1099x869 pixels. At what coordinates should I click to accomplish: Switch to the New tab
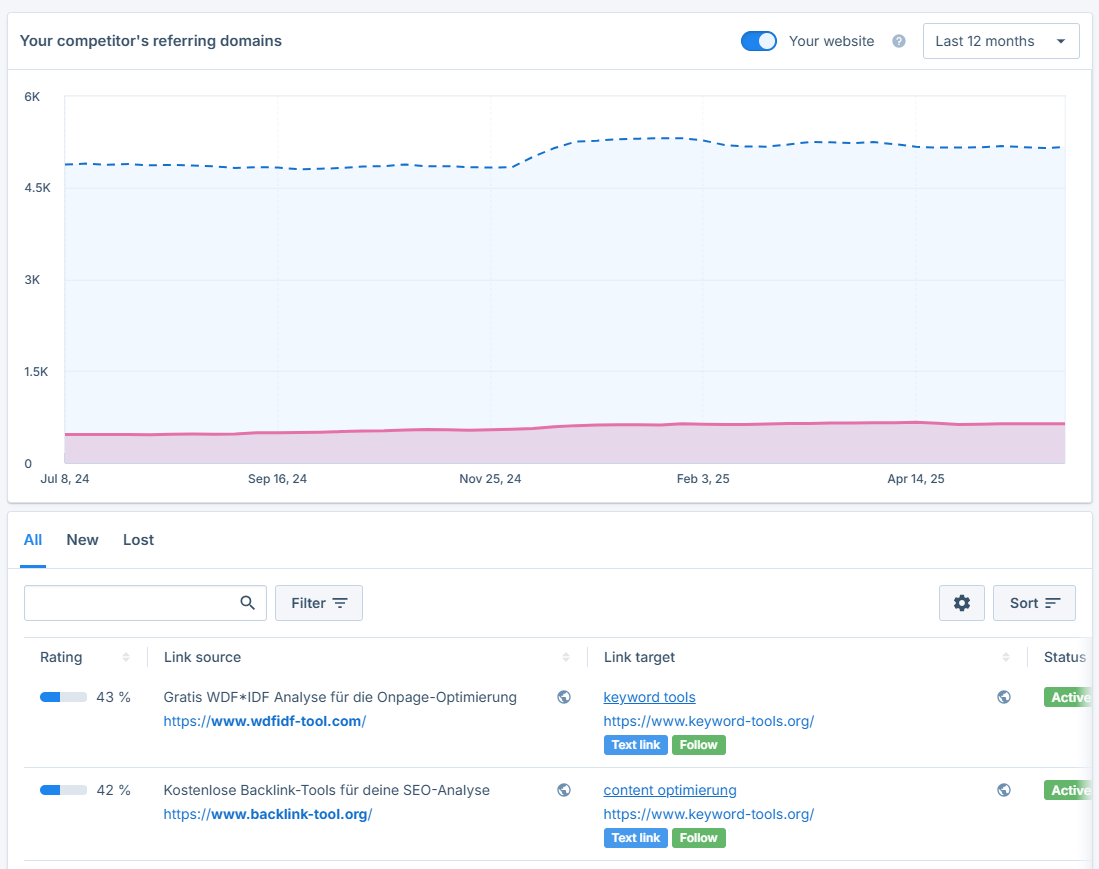coord(82,540)
